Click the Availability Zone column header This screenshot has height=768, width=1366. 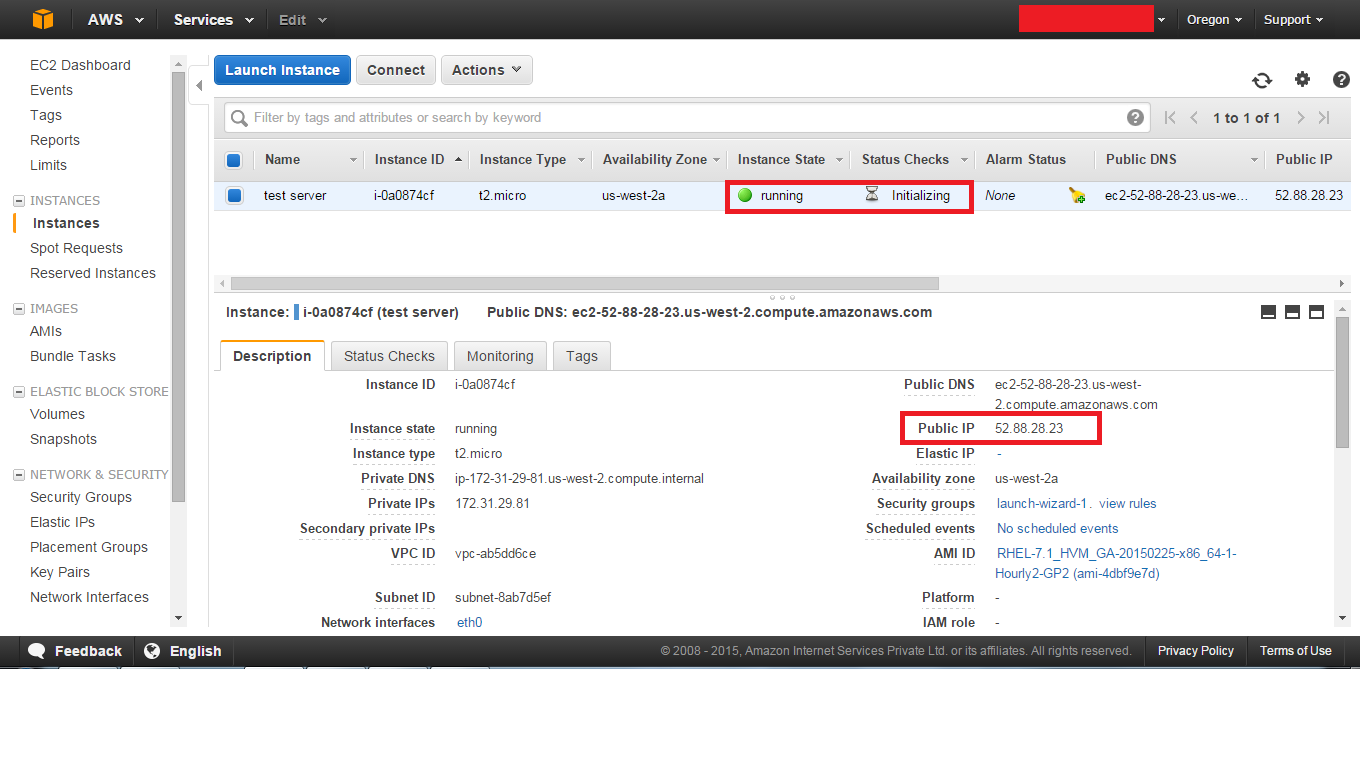tap(654, 160)
